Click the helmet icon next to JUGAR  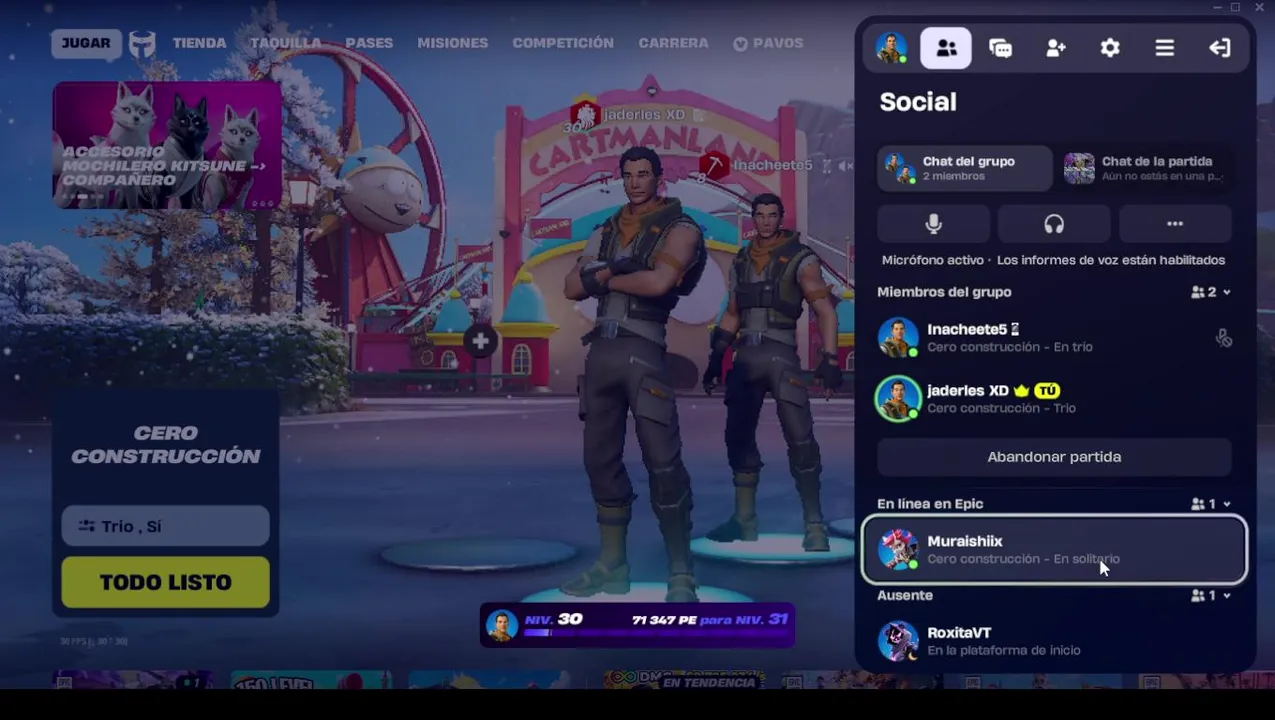point(142,43)
